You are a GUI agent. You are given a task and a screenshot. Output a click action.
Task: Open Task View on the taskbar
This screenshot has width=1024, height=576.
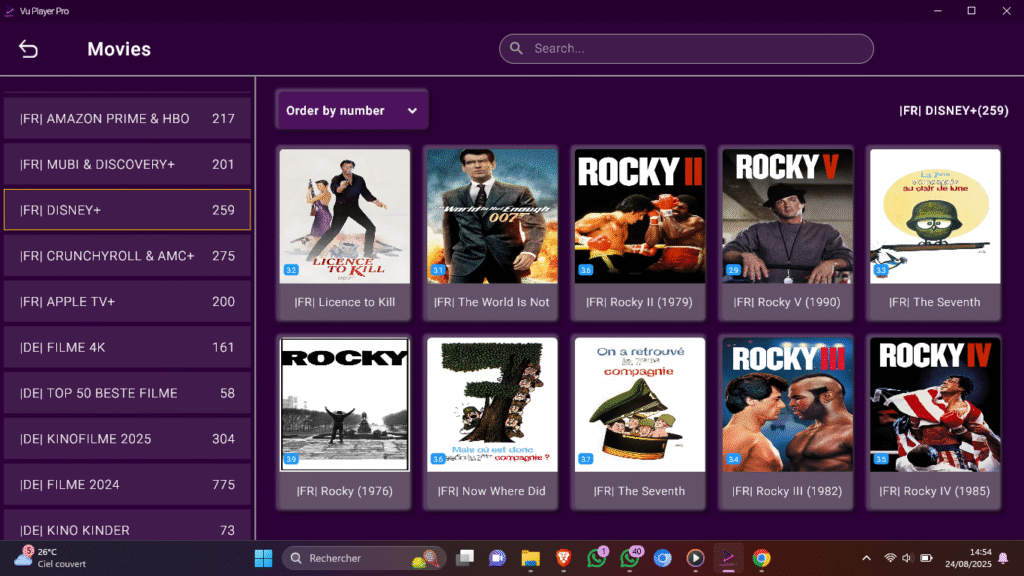465,558
